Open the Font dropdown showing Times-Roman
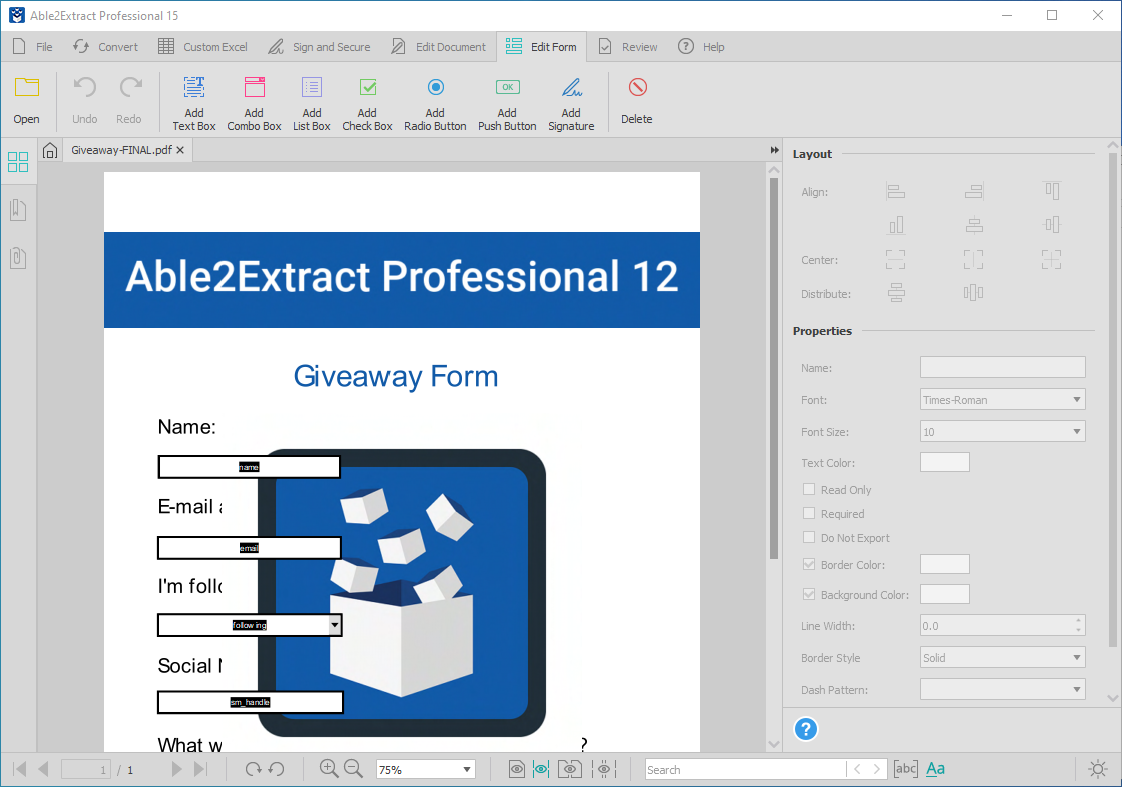The width and height of the screenshot is (1122, 787). pos(1003,399)
